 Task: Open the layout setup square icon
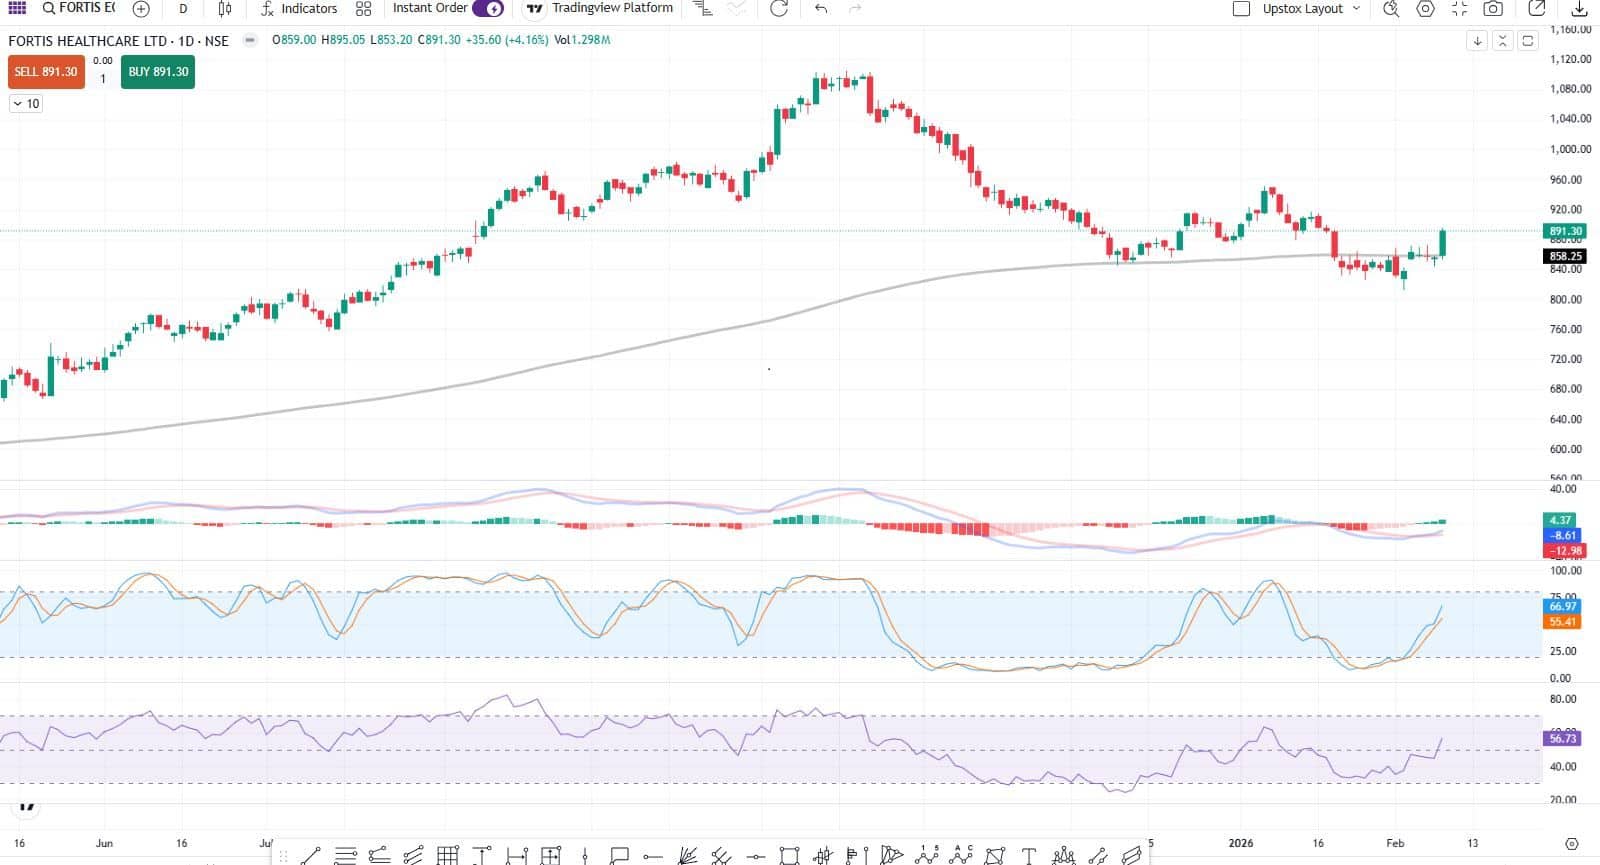click(x=1241, y=8)
